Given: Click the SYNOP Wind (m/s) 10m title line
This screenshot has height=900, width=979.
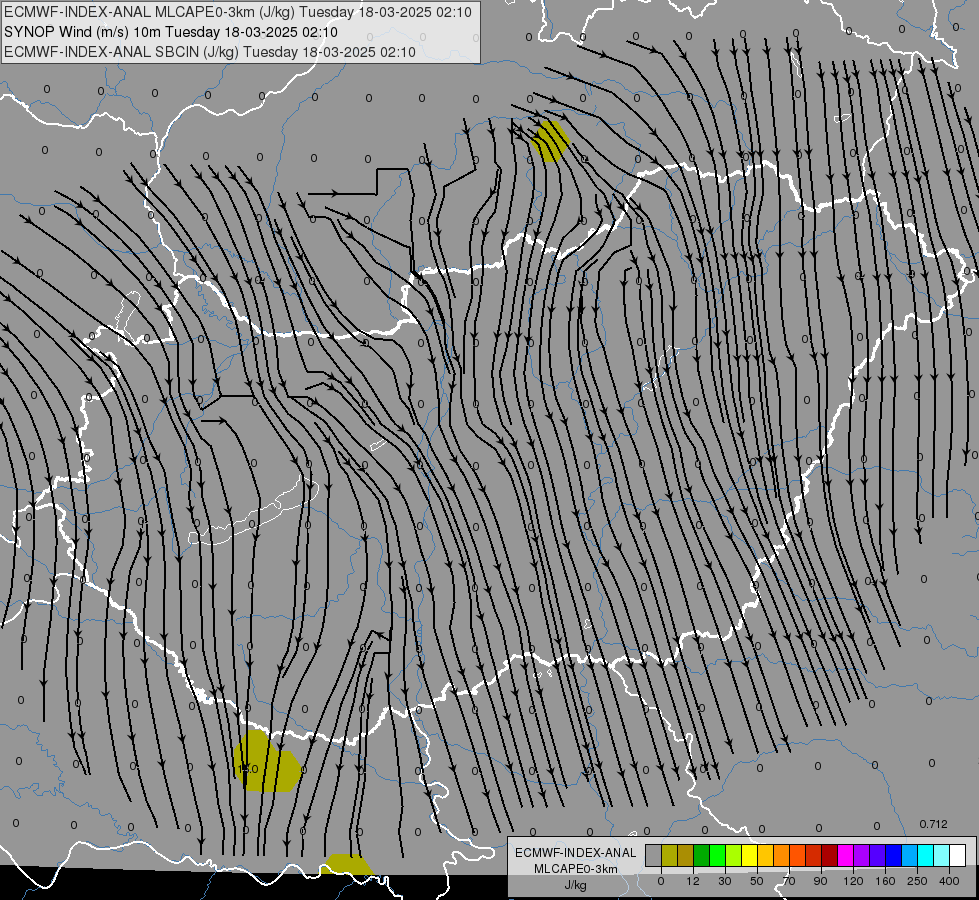Looking at the screenshot, I should [170, 32].
